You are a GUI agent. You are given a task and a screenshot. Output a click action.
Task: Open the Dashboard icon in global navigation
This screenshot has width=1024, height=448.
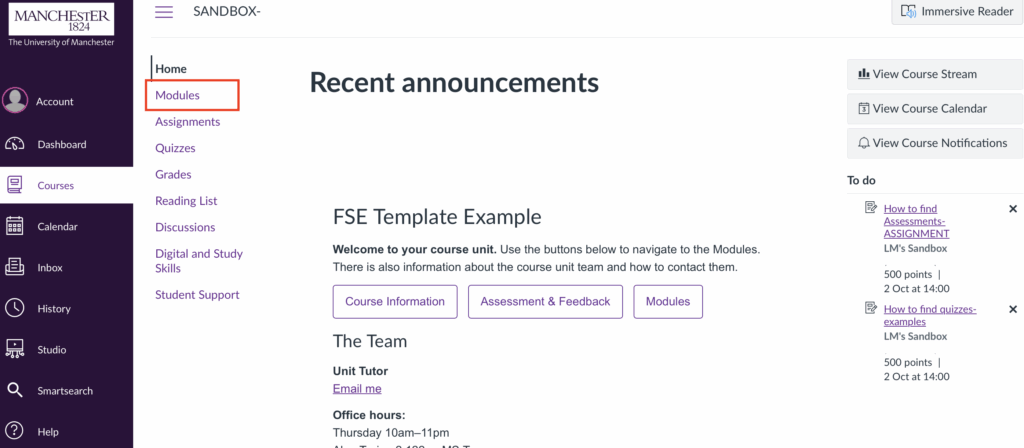tap(15, 144)
